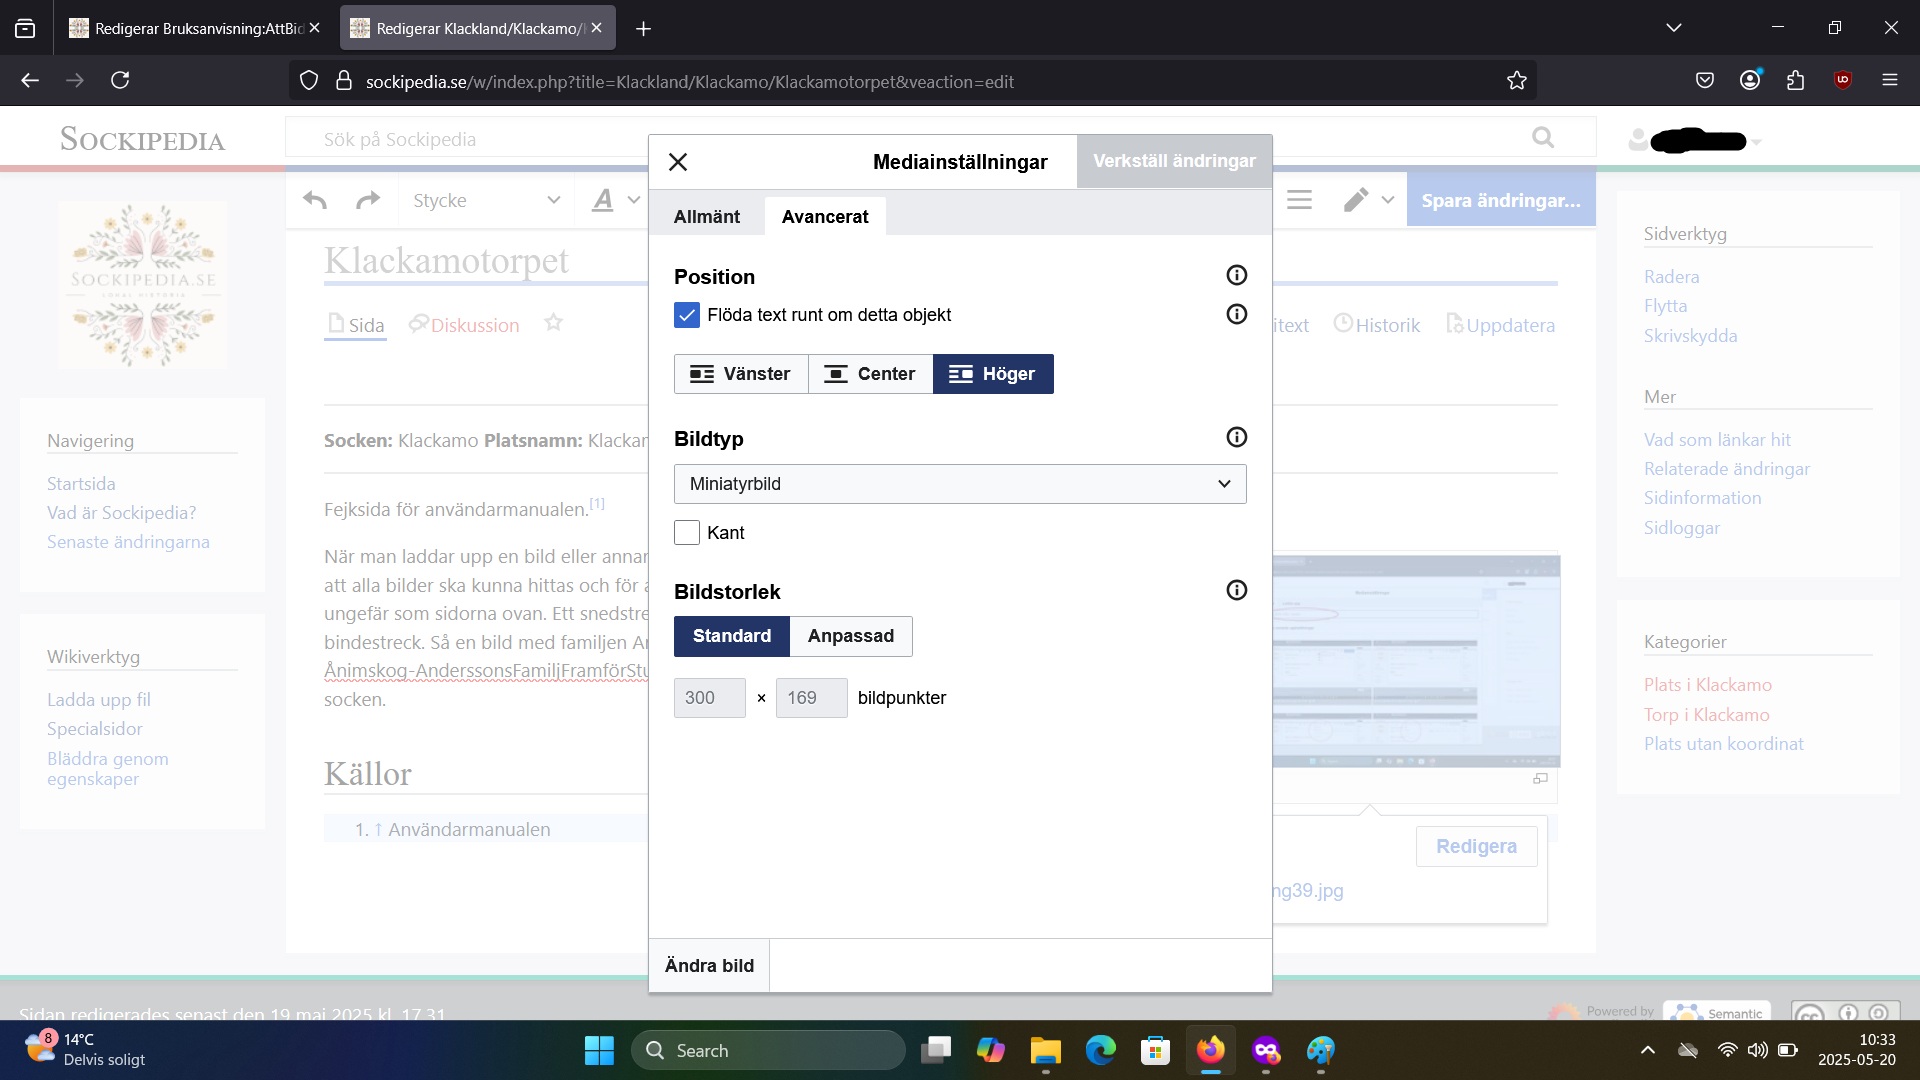Select Anpassad image size option
This screenshot has width=1920, height=1080.
point(851,636)
